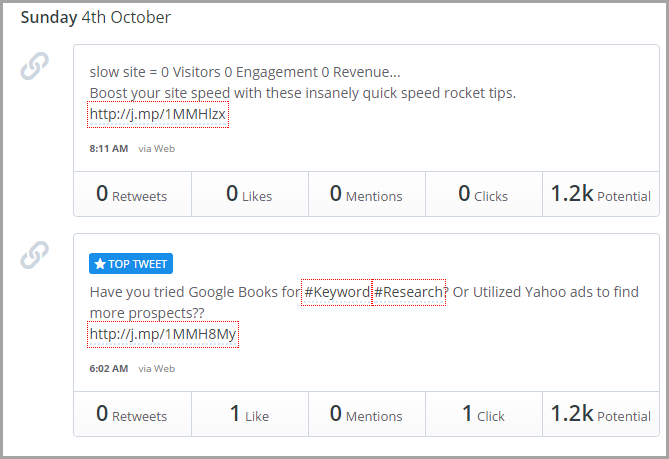The height and width of the screenshot is (459, 669).
Task: Select 0 Mentions on top tweet
Action: pyautogui.click(x=367, y=414)
